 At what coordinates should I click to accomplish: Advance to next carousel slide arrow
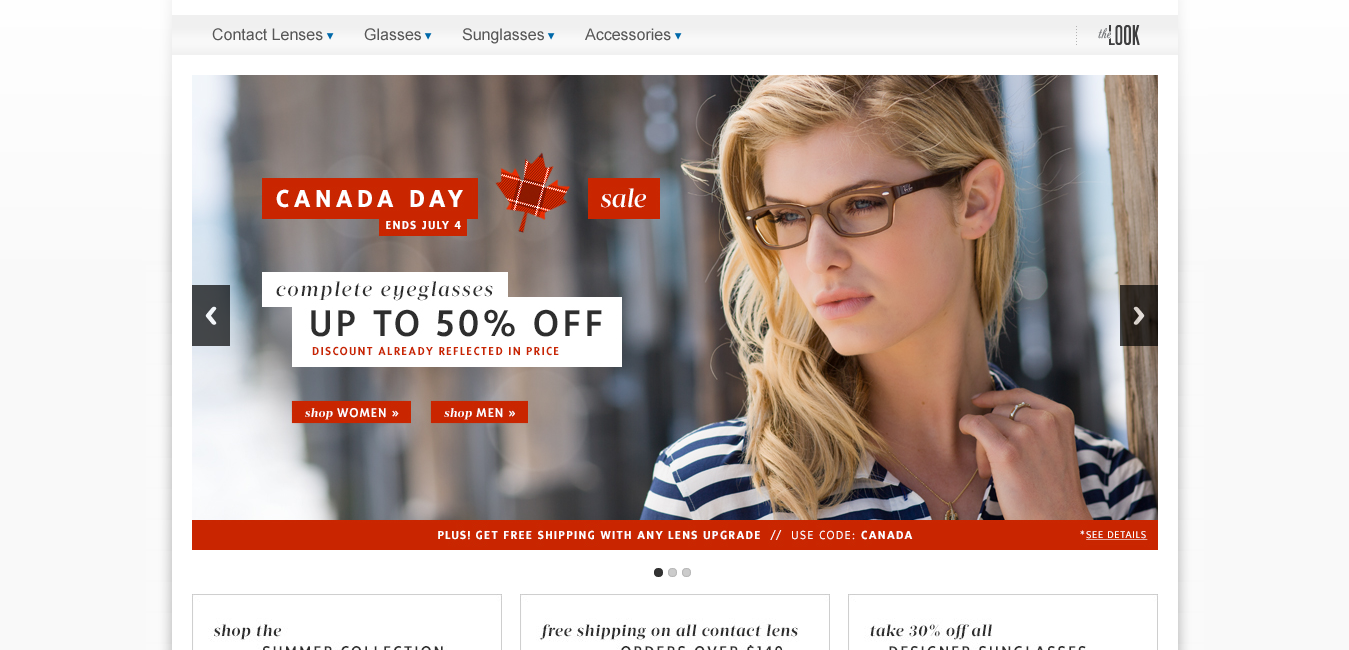click(1139, 316)
